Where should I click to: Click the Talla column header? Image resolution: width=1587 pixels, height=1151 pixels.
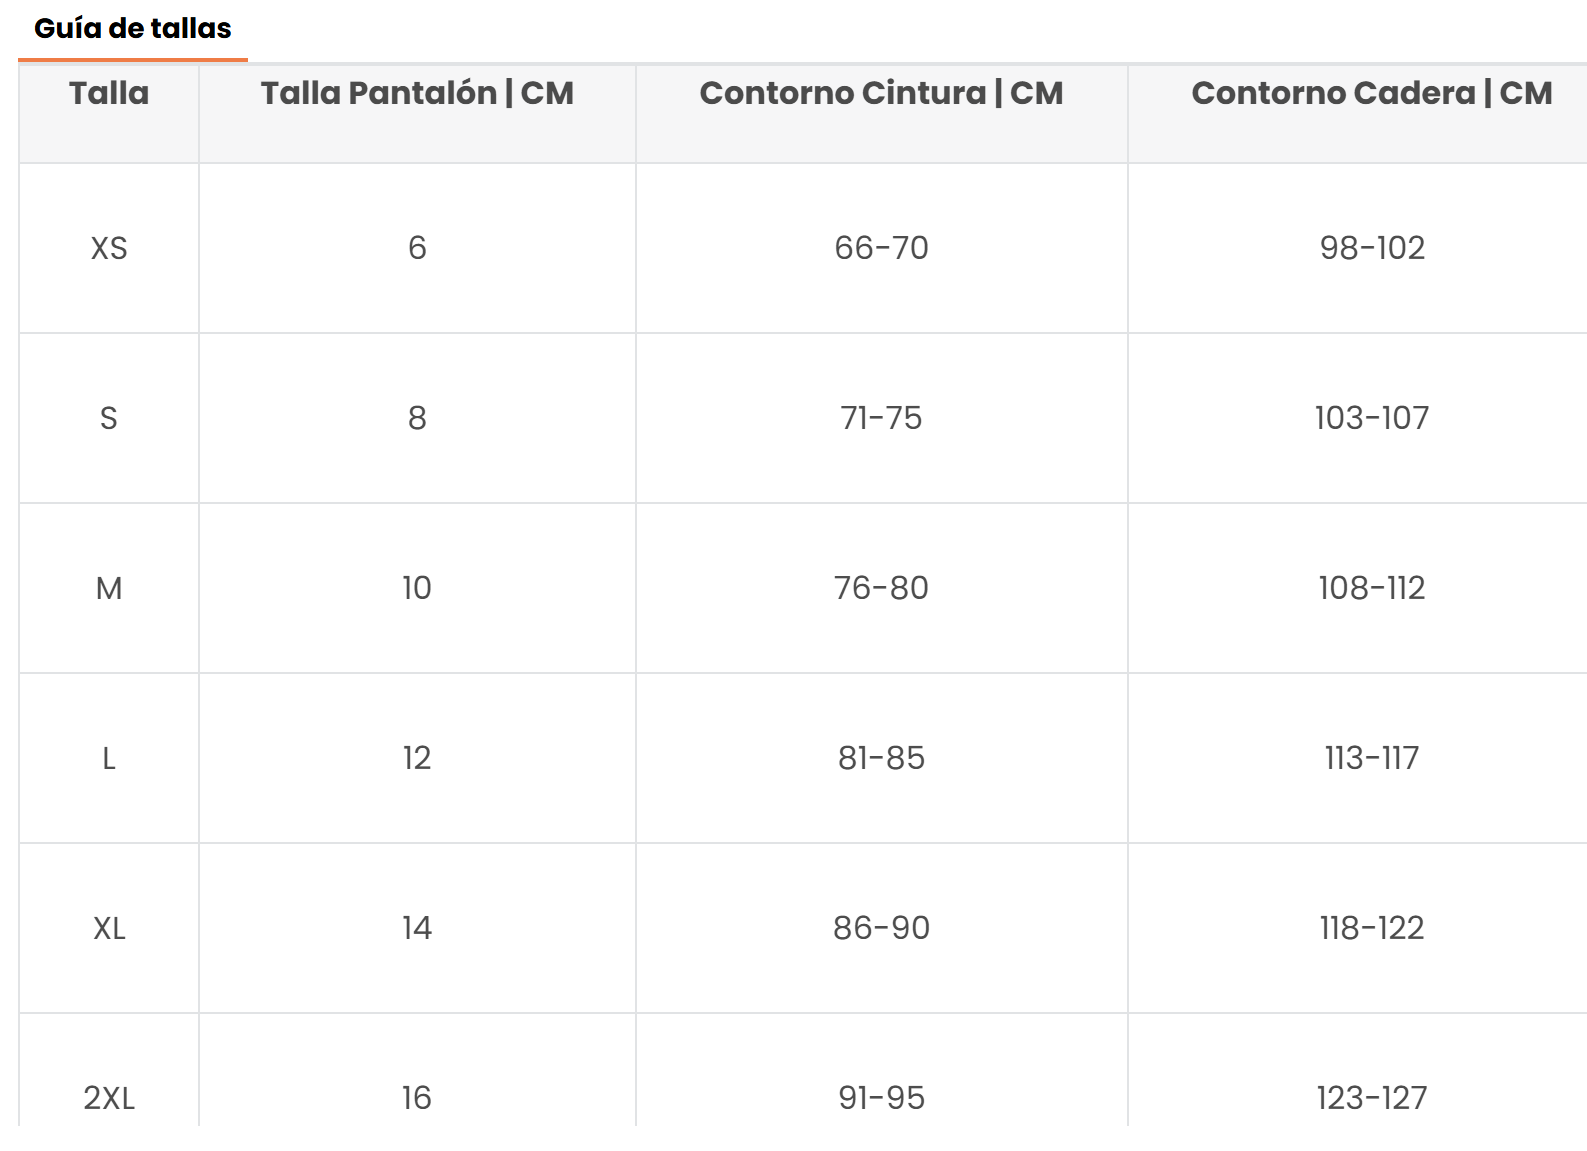pyautogui.click(x=109, y=94)
